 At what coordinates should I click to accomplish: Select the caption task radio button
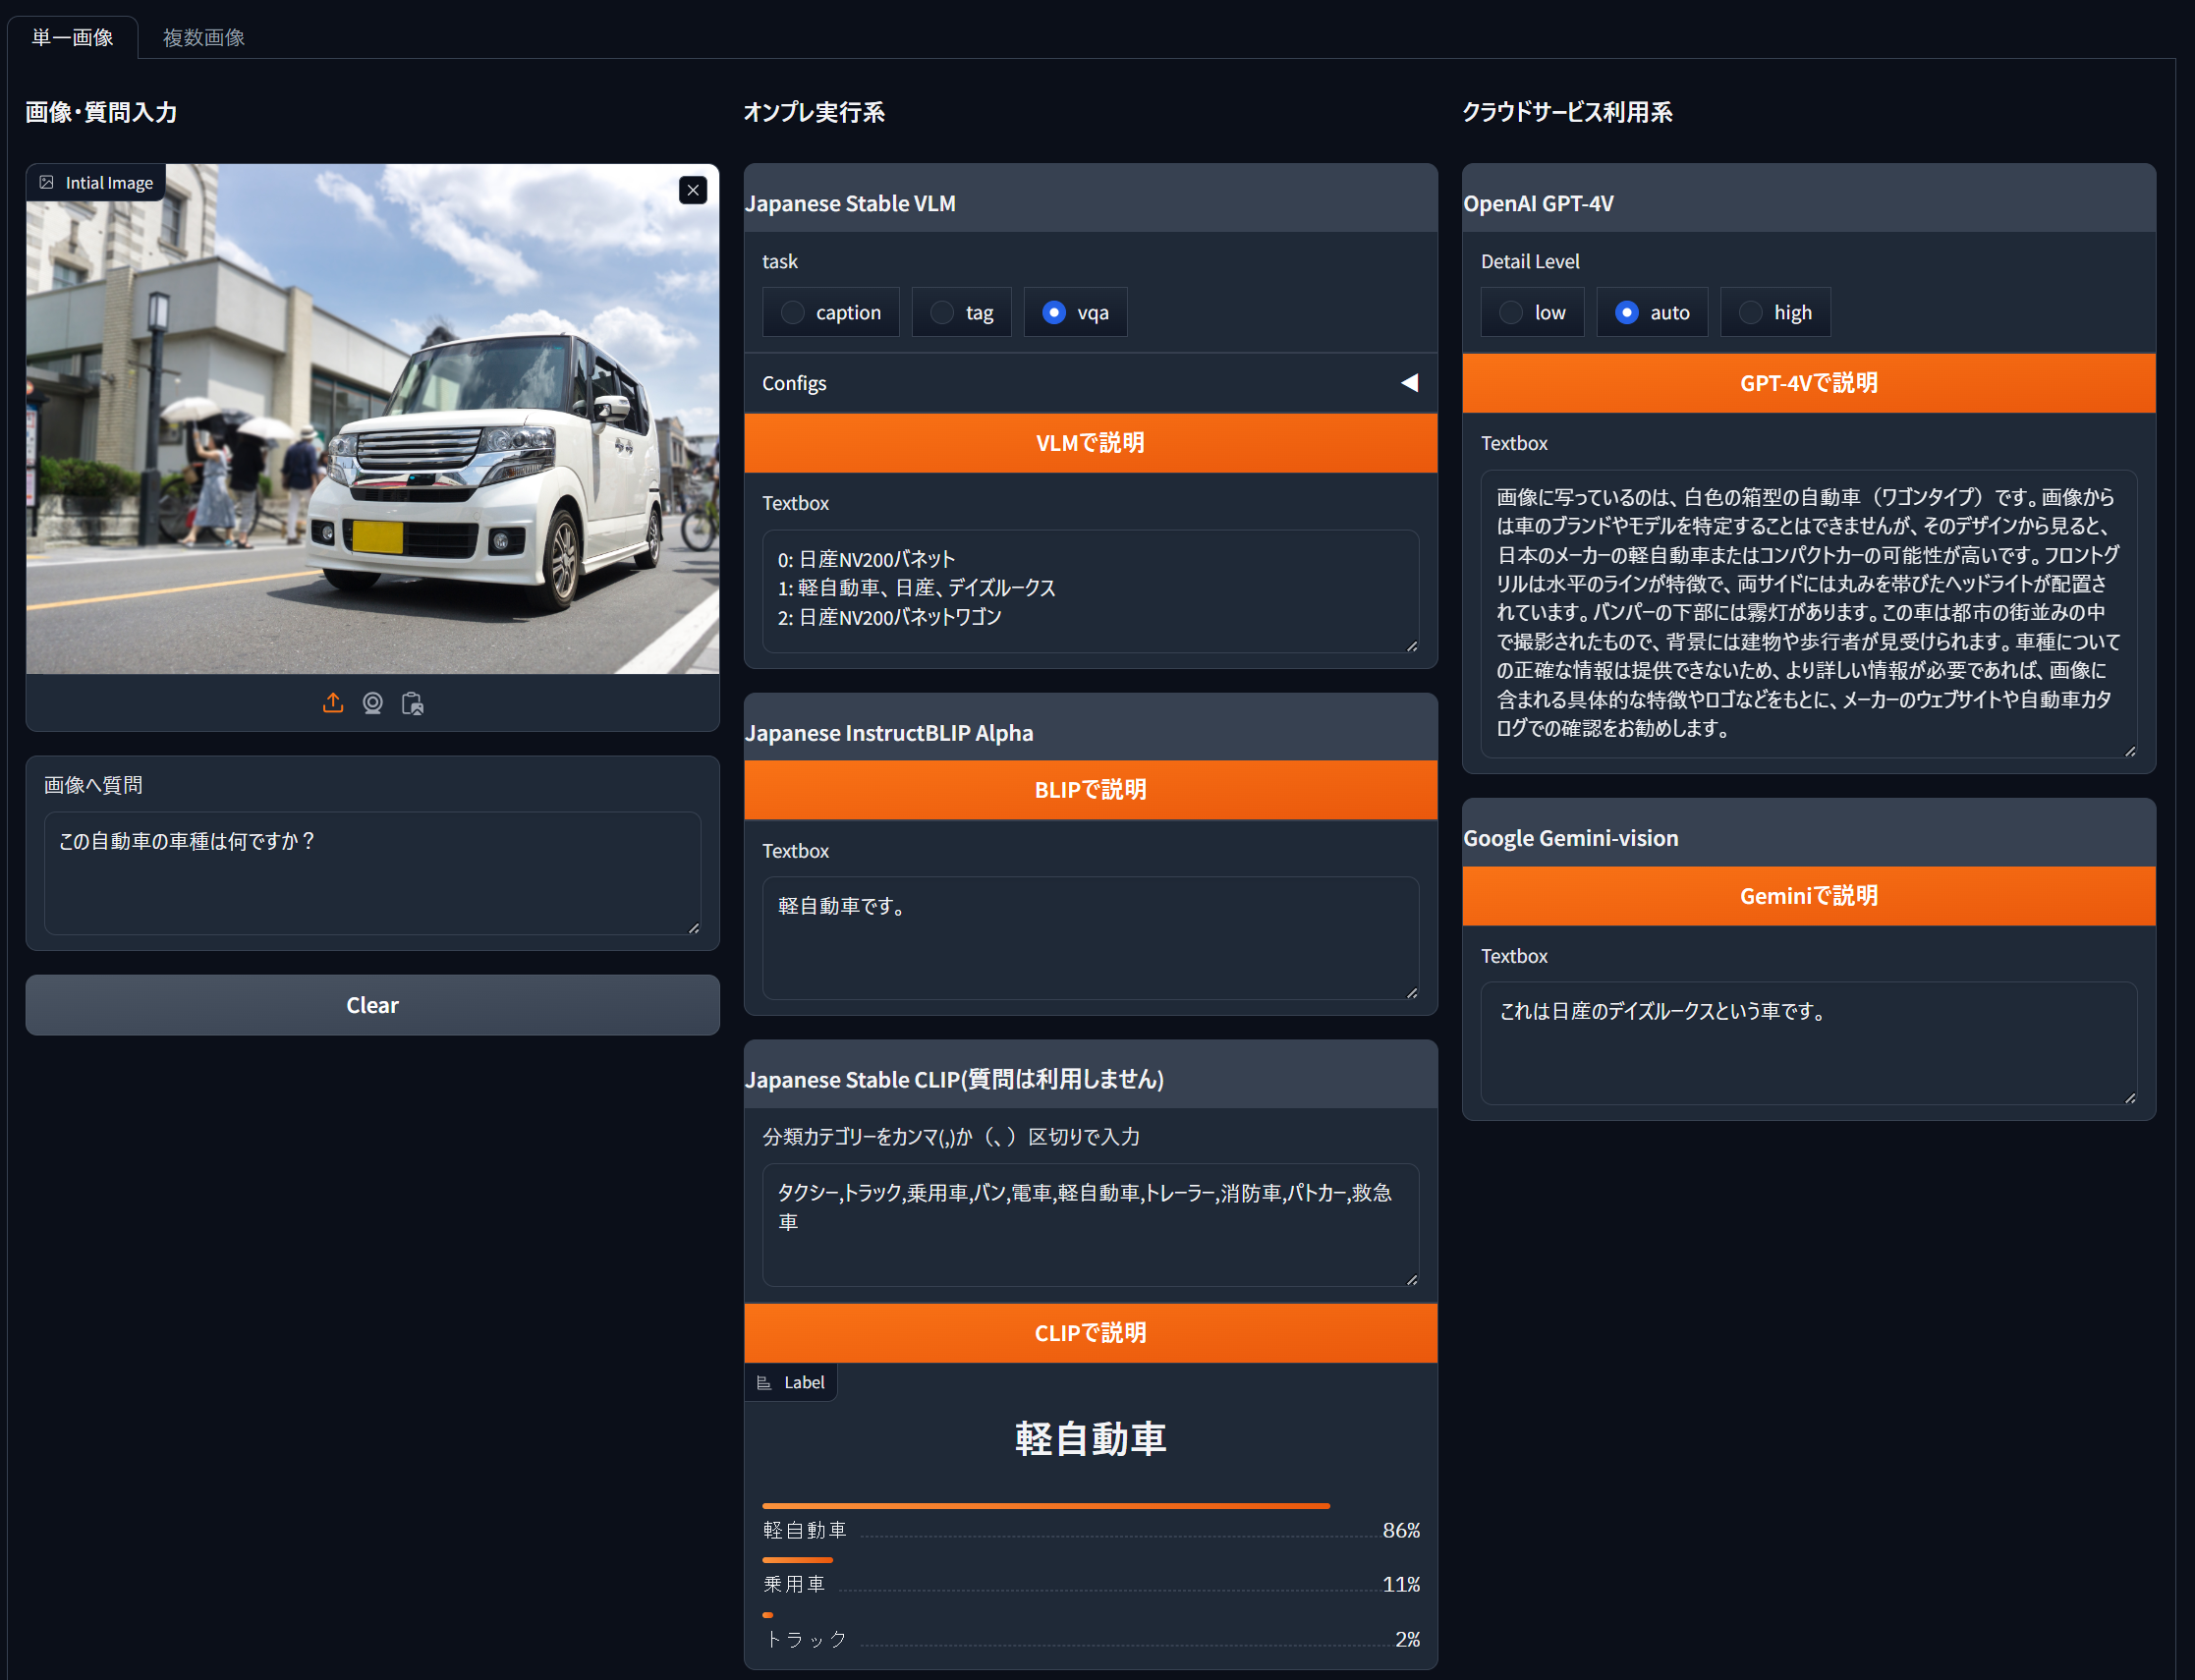794,312
